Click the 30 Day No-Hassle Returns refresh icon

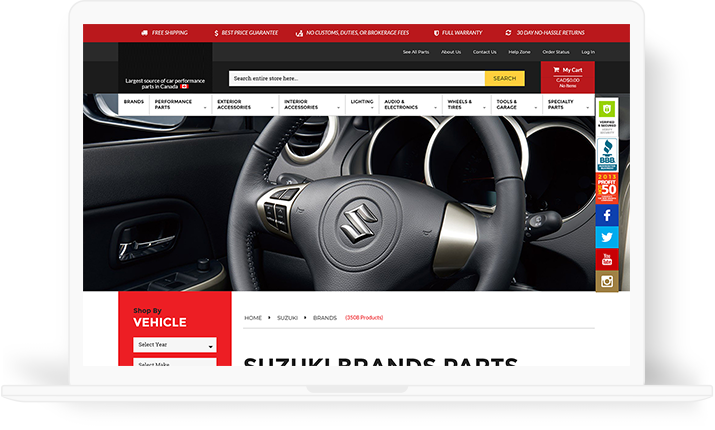(x=508, y=33)
